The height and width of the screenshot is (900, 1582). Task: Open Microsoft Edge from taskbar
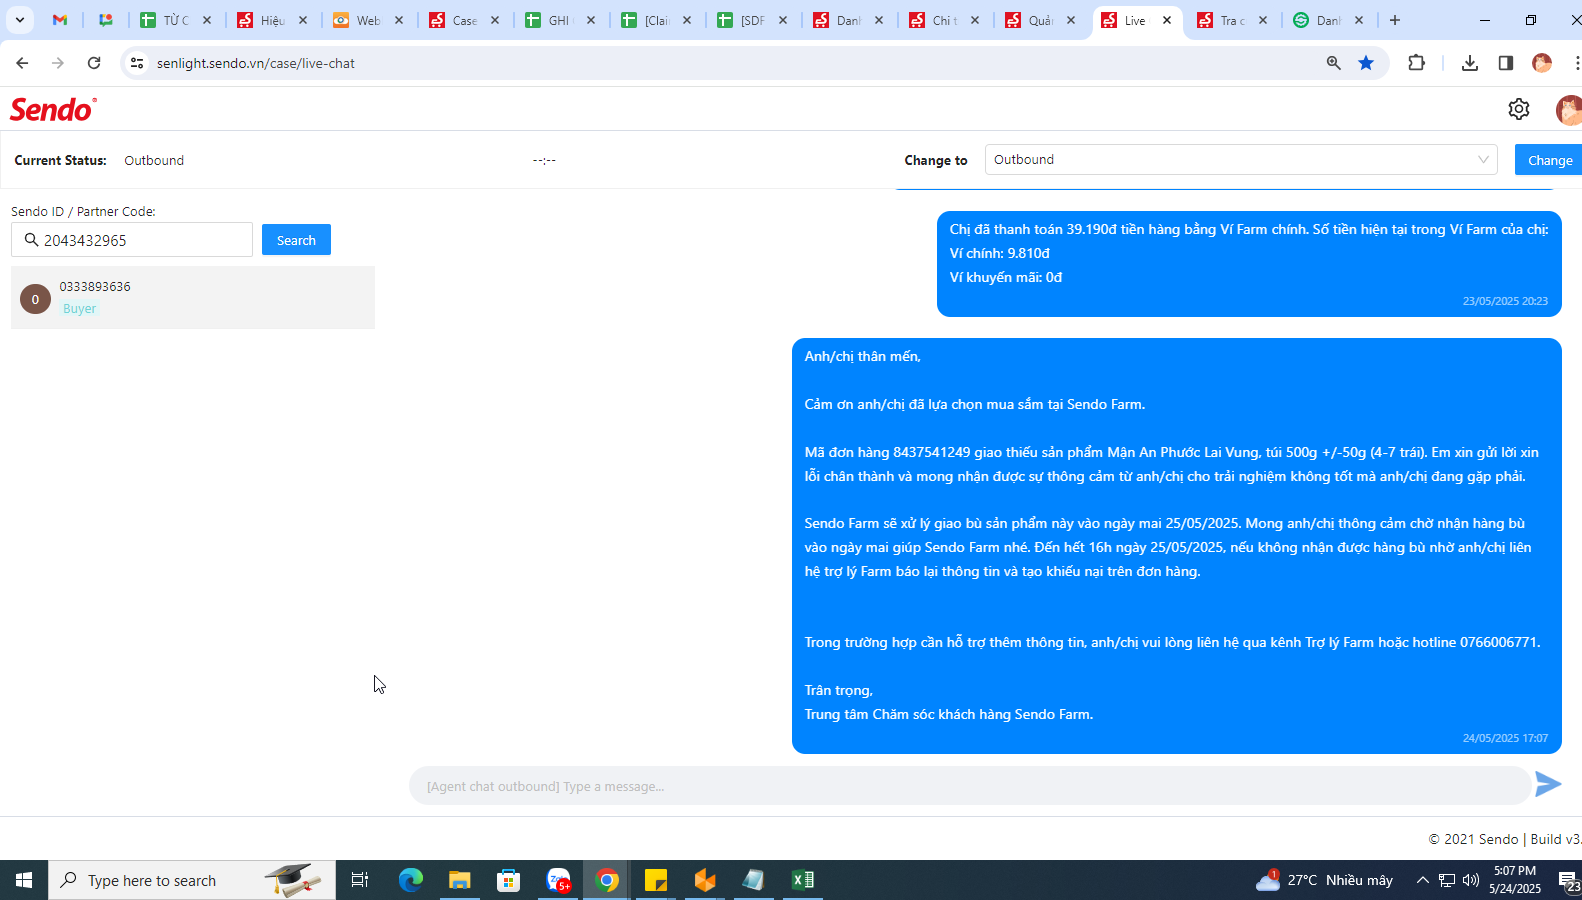[411, 880]
